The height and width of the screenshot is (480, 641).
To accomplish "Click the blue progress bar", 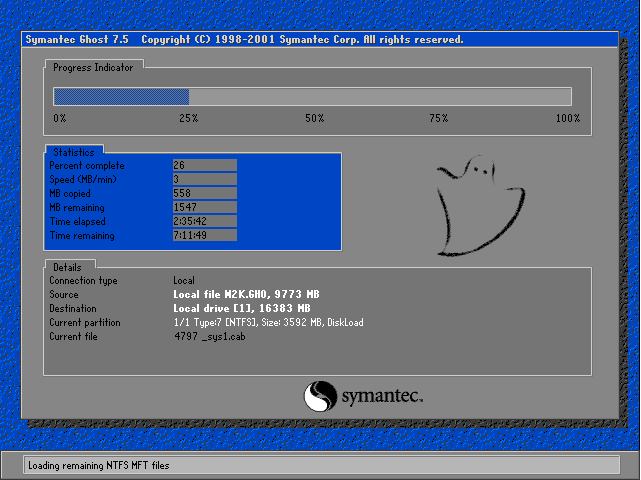I will point(121,97).
